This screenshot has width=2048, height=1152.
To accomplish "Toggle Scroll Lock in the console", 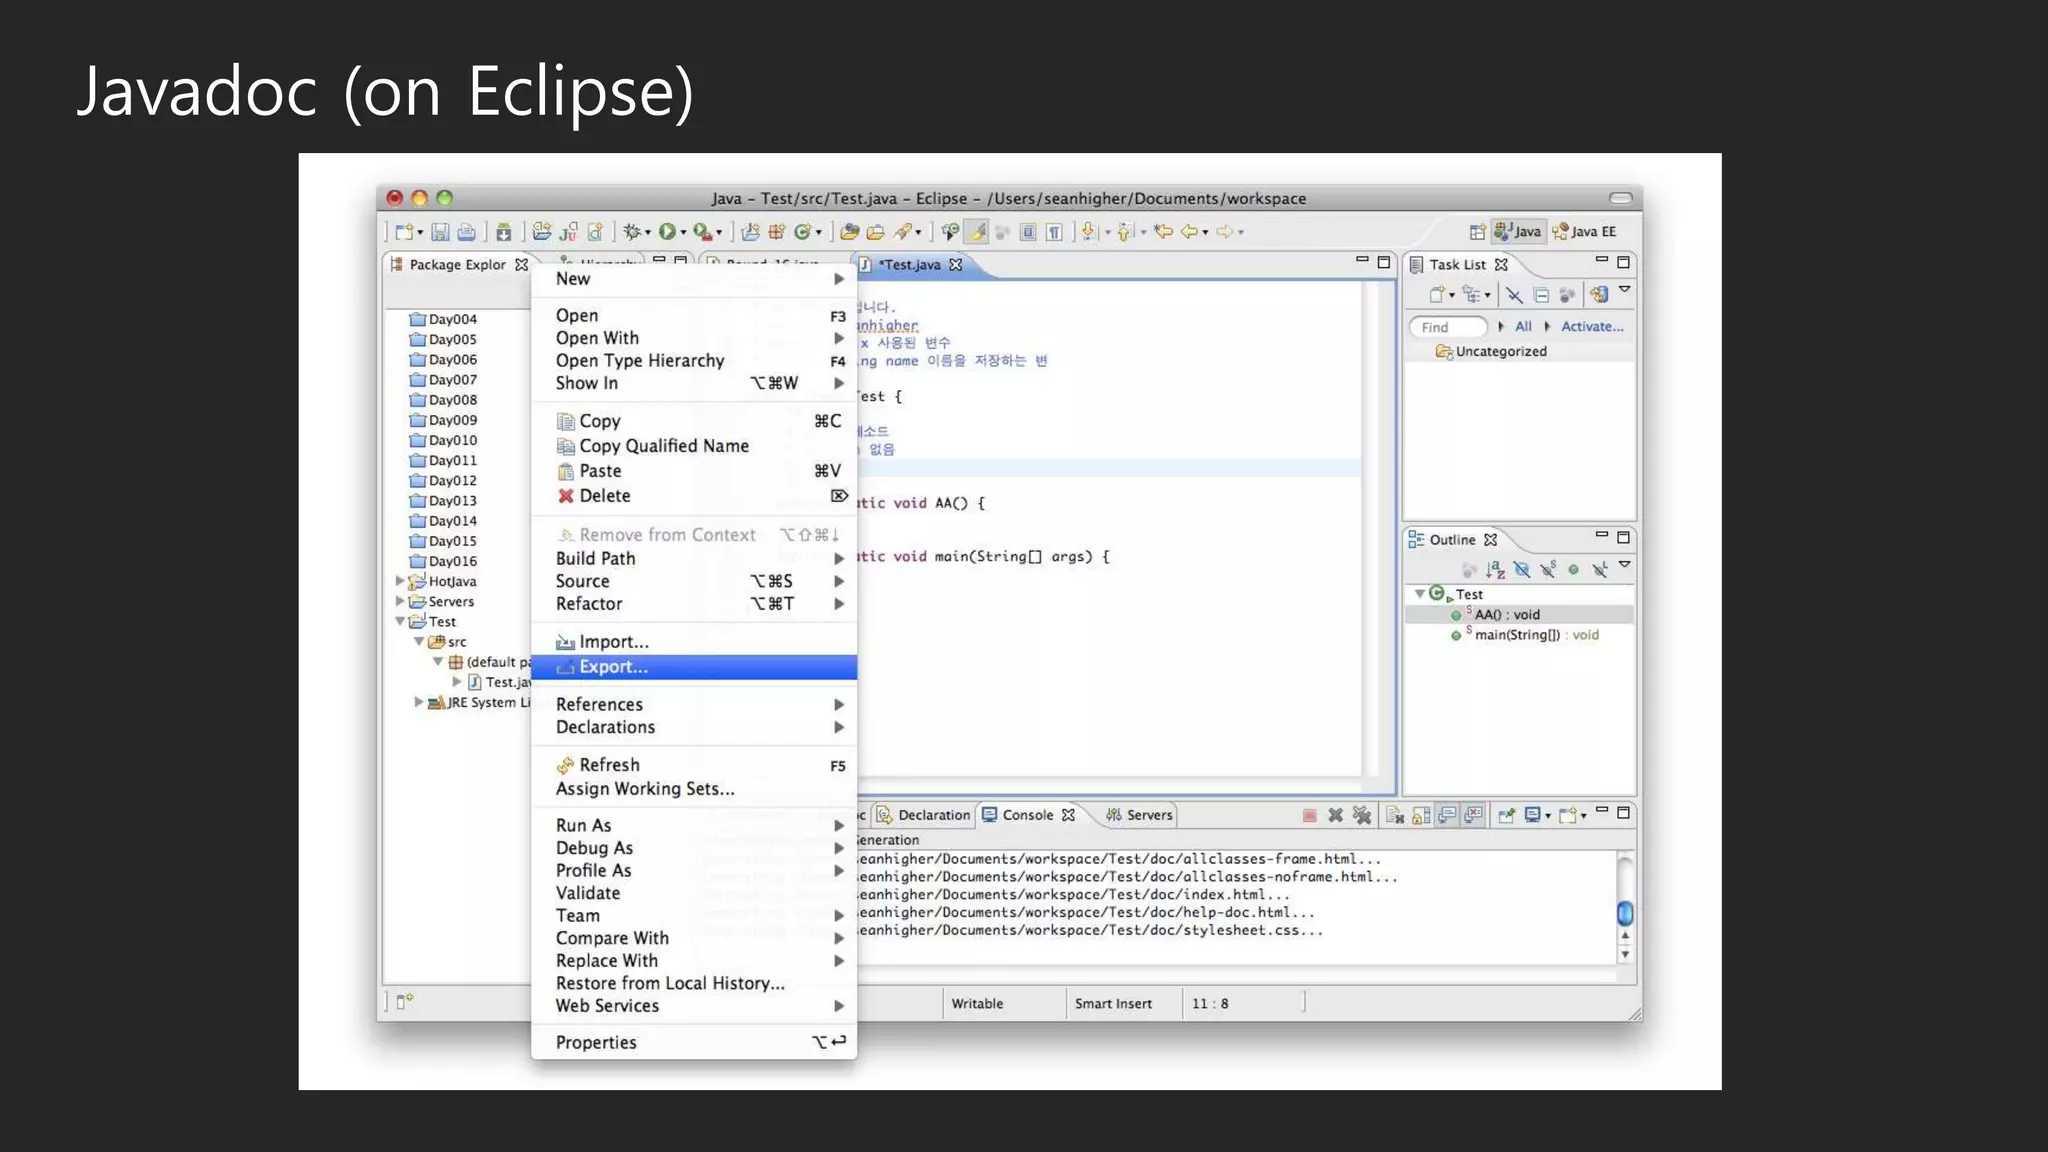I will click(x=1421, y=815).
